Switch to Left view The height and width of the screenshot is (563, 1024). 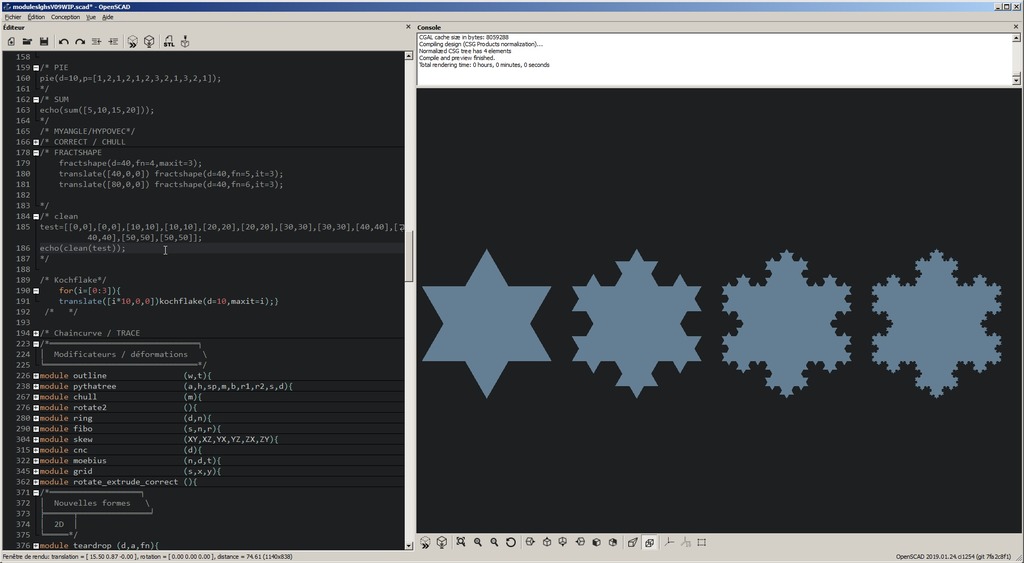(x=580, y=542)
